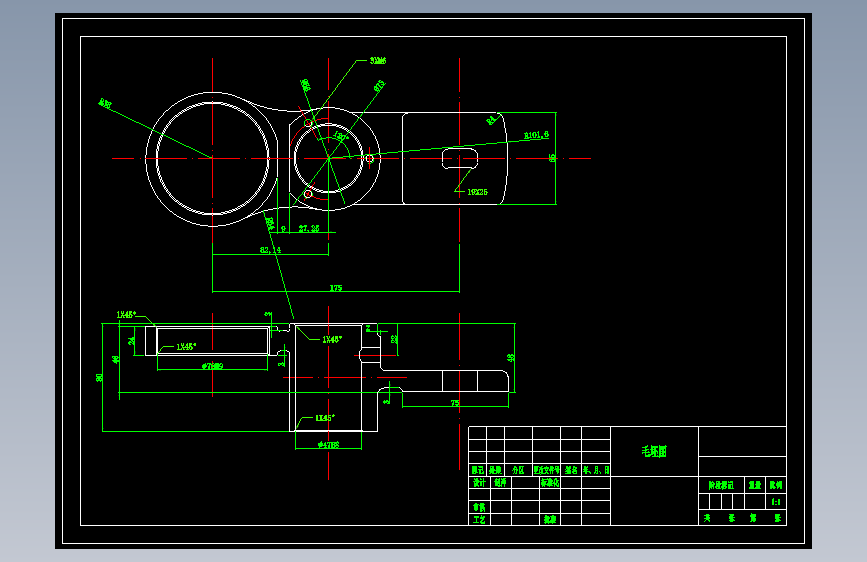This screenshot has width=867, height=562.
Task: Click the 分区 header cell
Action: (x=518, y=470)
